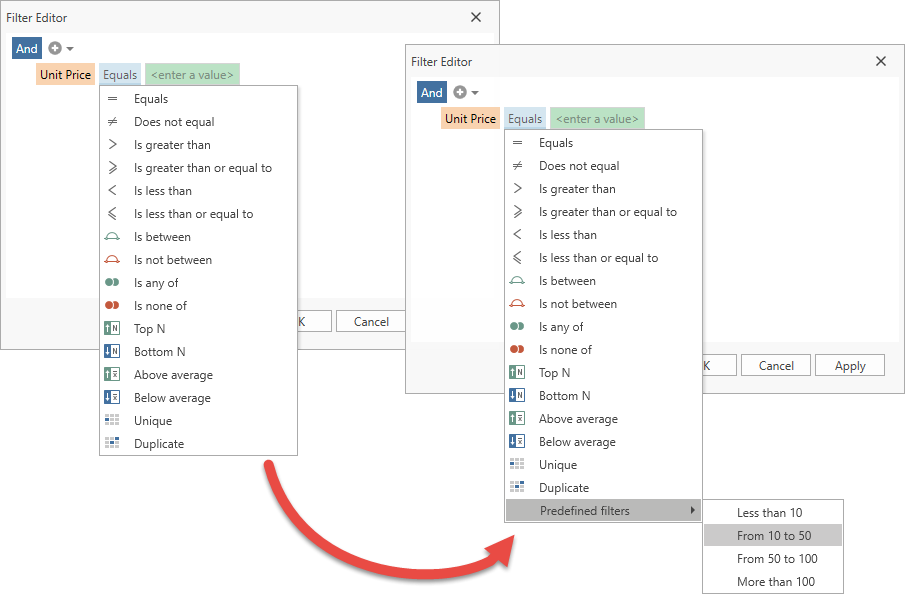Pick Less than 10 from the predefined filters

click(x=769, y=513)
